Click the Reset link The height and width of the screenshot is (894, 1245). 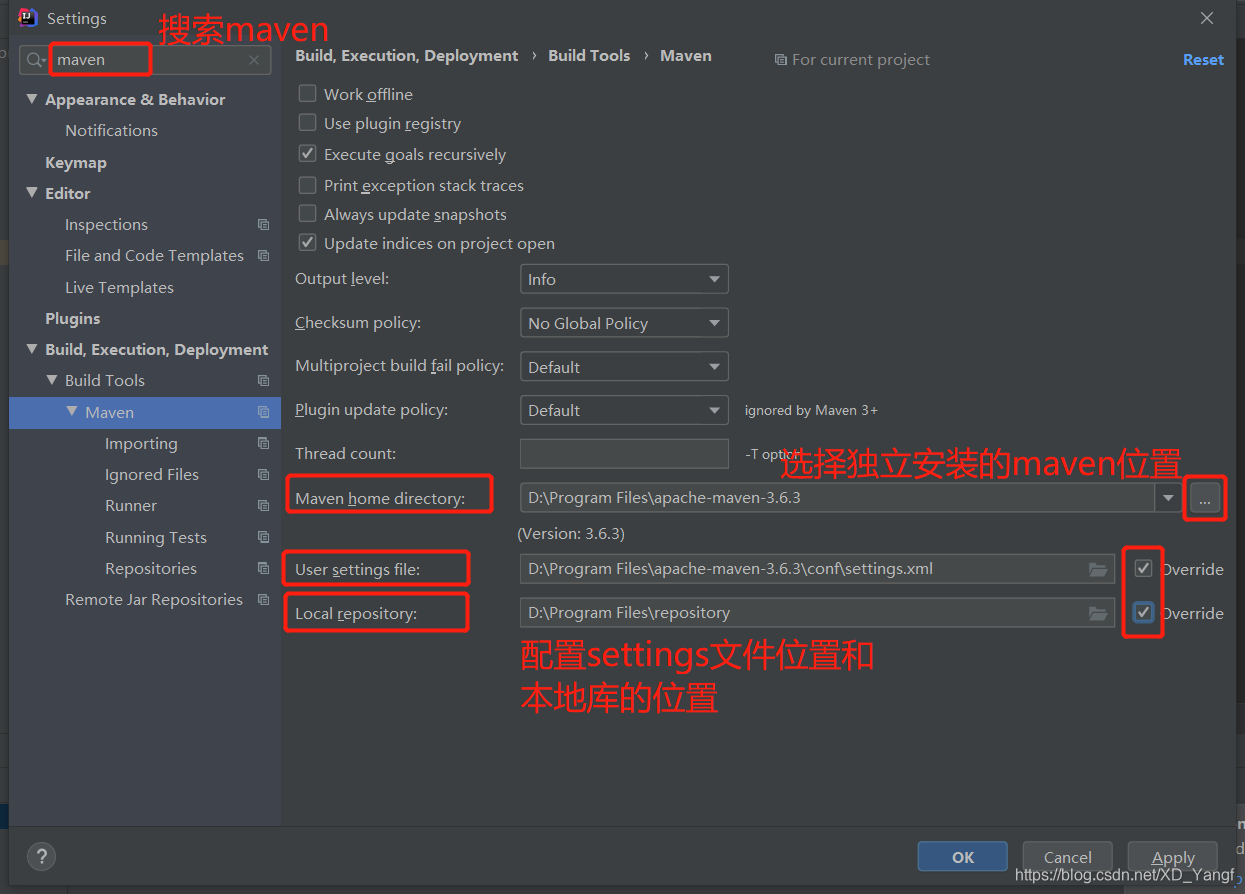click(x=1203, y=60)
